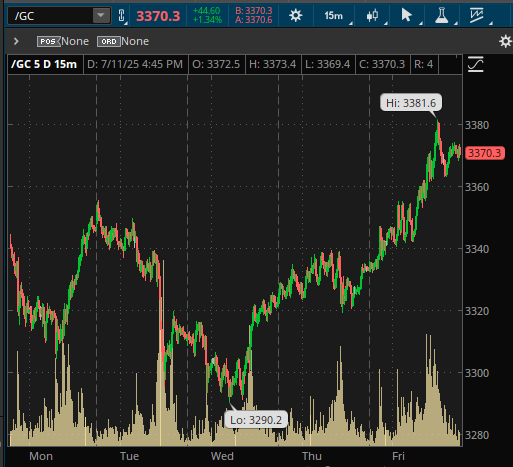513x467 pixels.
Task: Open chart settings gear in top toolbar
Action: (x=295, y=16)
